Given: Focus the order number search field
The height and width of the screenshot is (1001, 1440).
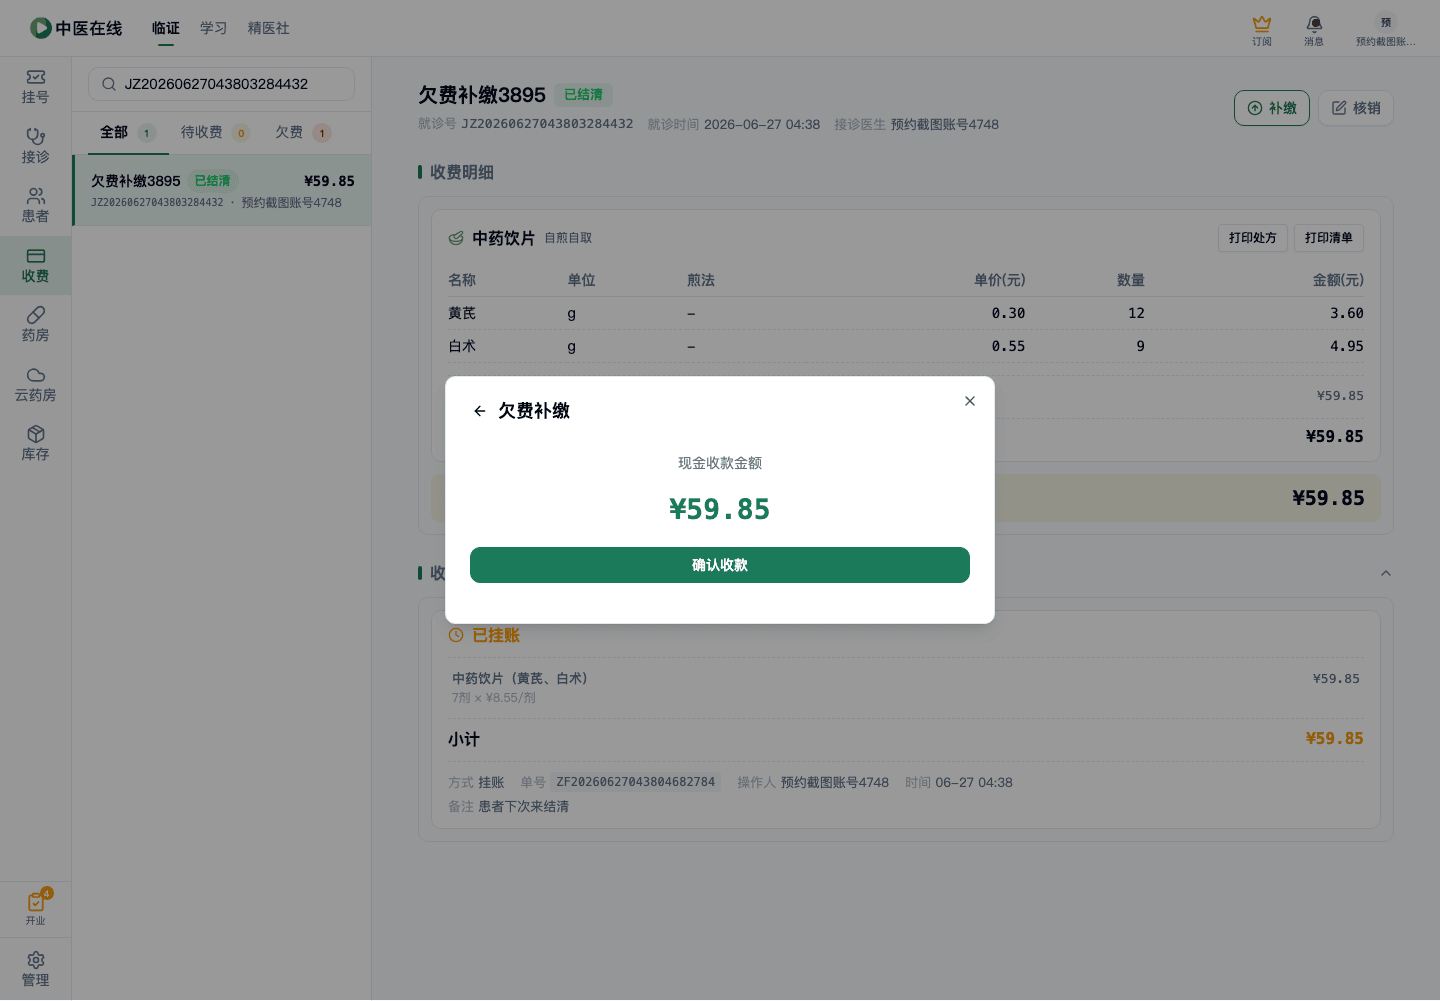Looking at the screenshot, I should 222,84.
